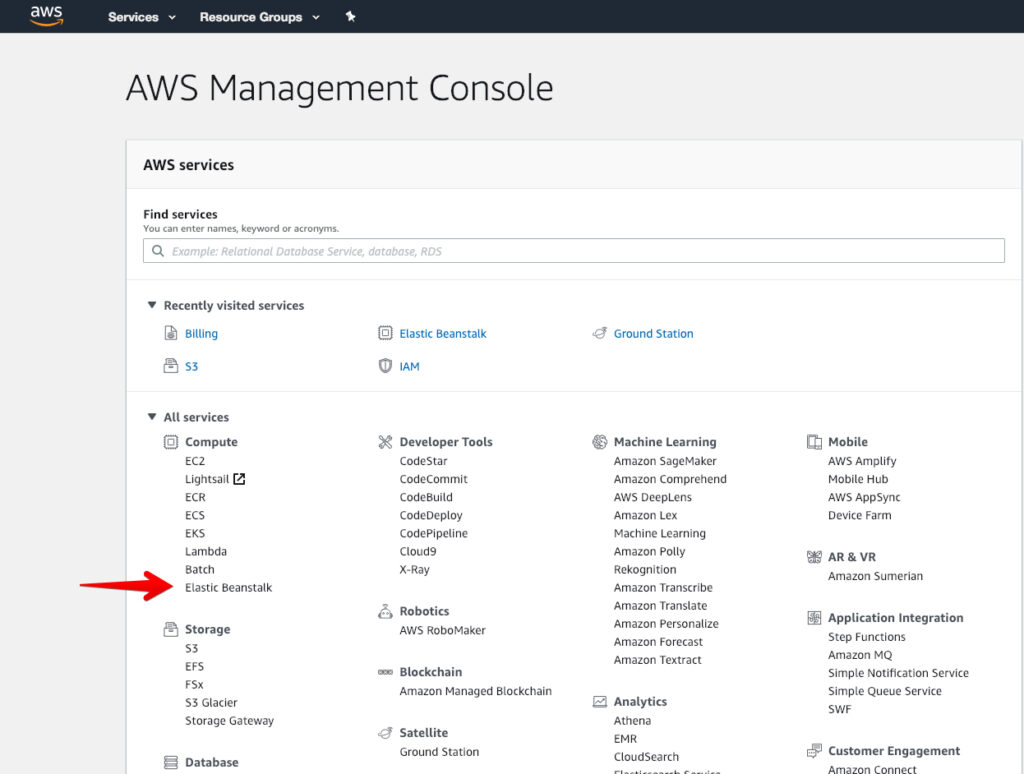Open CodeCommit under Developer Tools

pos(434,479)
